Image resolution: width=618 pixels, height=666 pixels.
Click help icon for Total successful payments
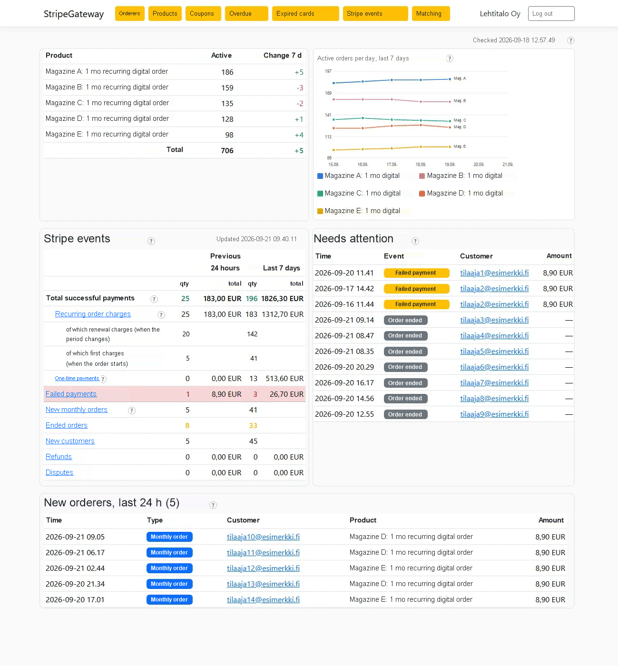point(154,299)
